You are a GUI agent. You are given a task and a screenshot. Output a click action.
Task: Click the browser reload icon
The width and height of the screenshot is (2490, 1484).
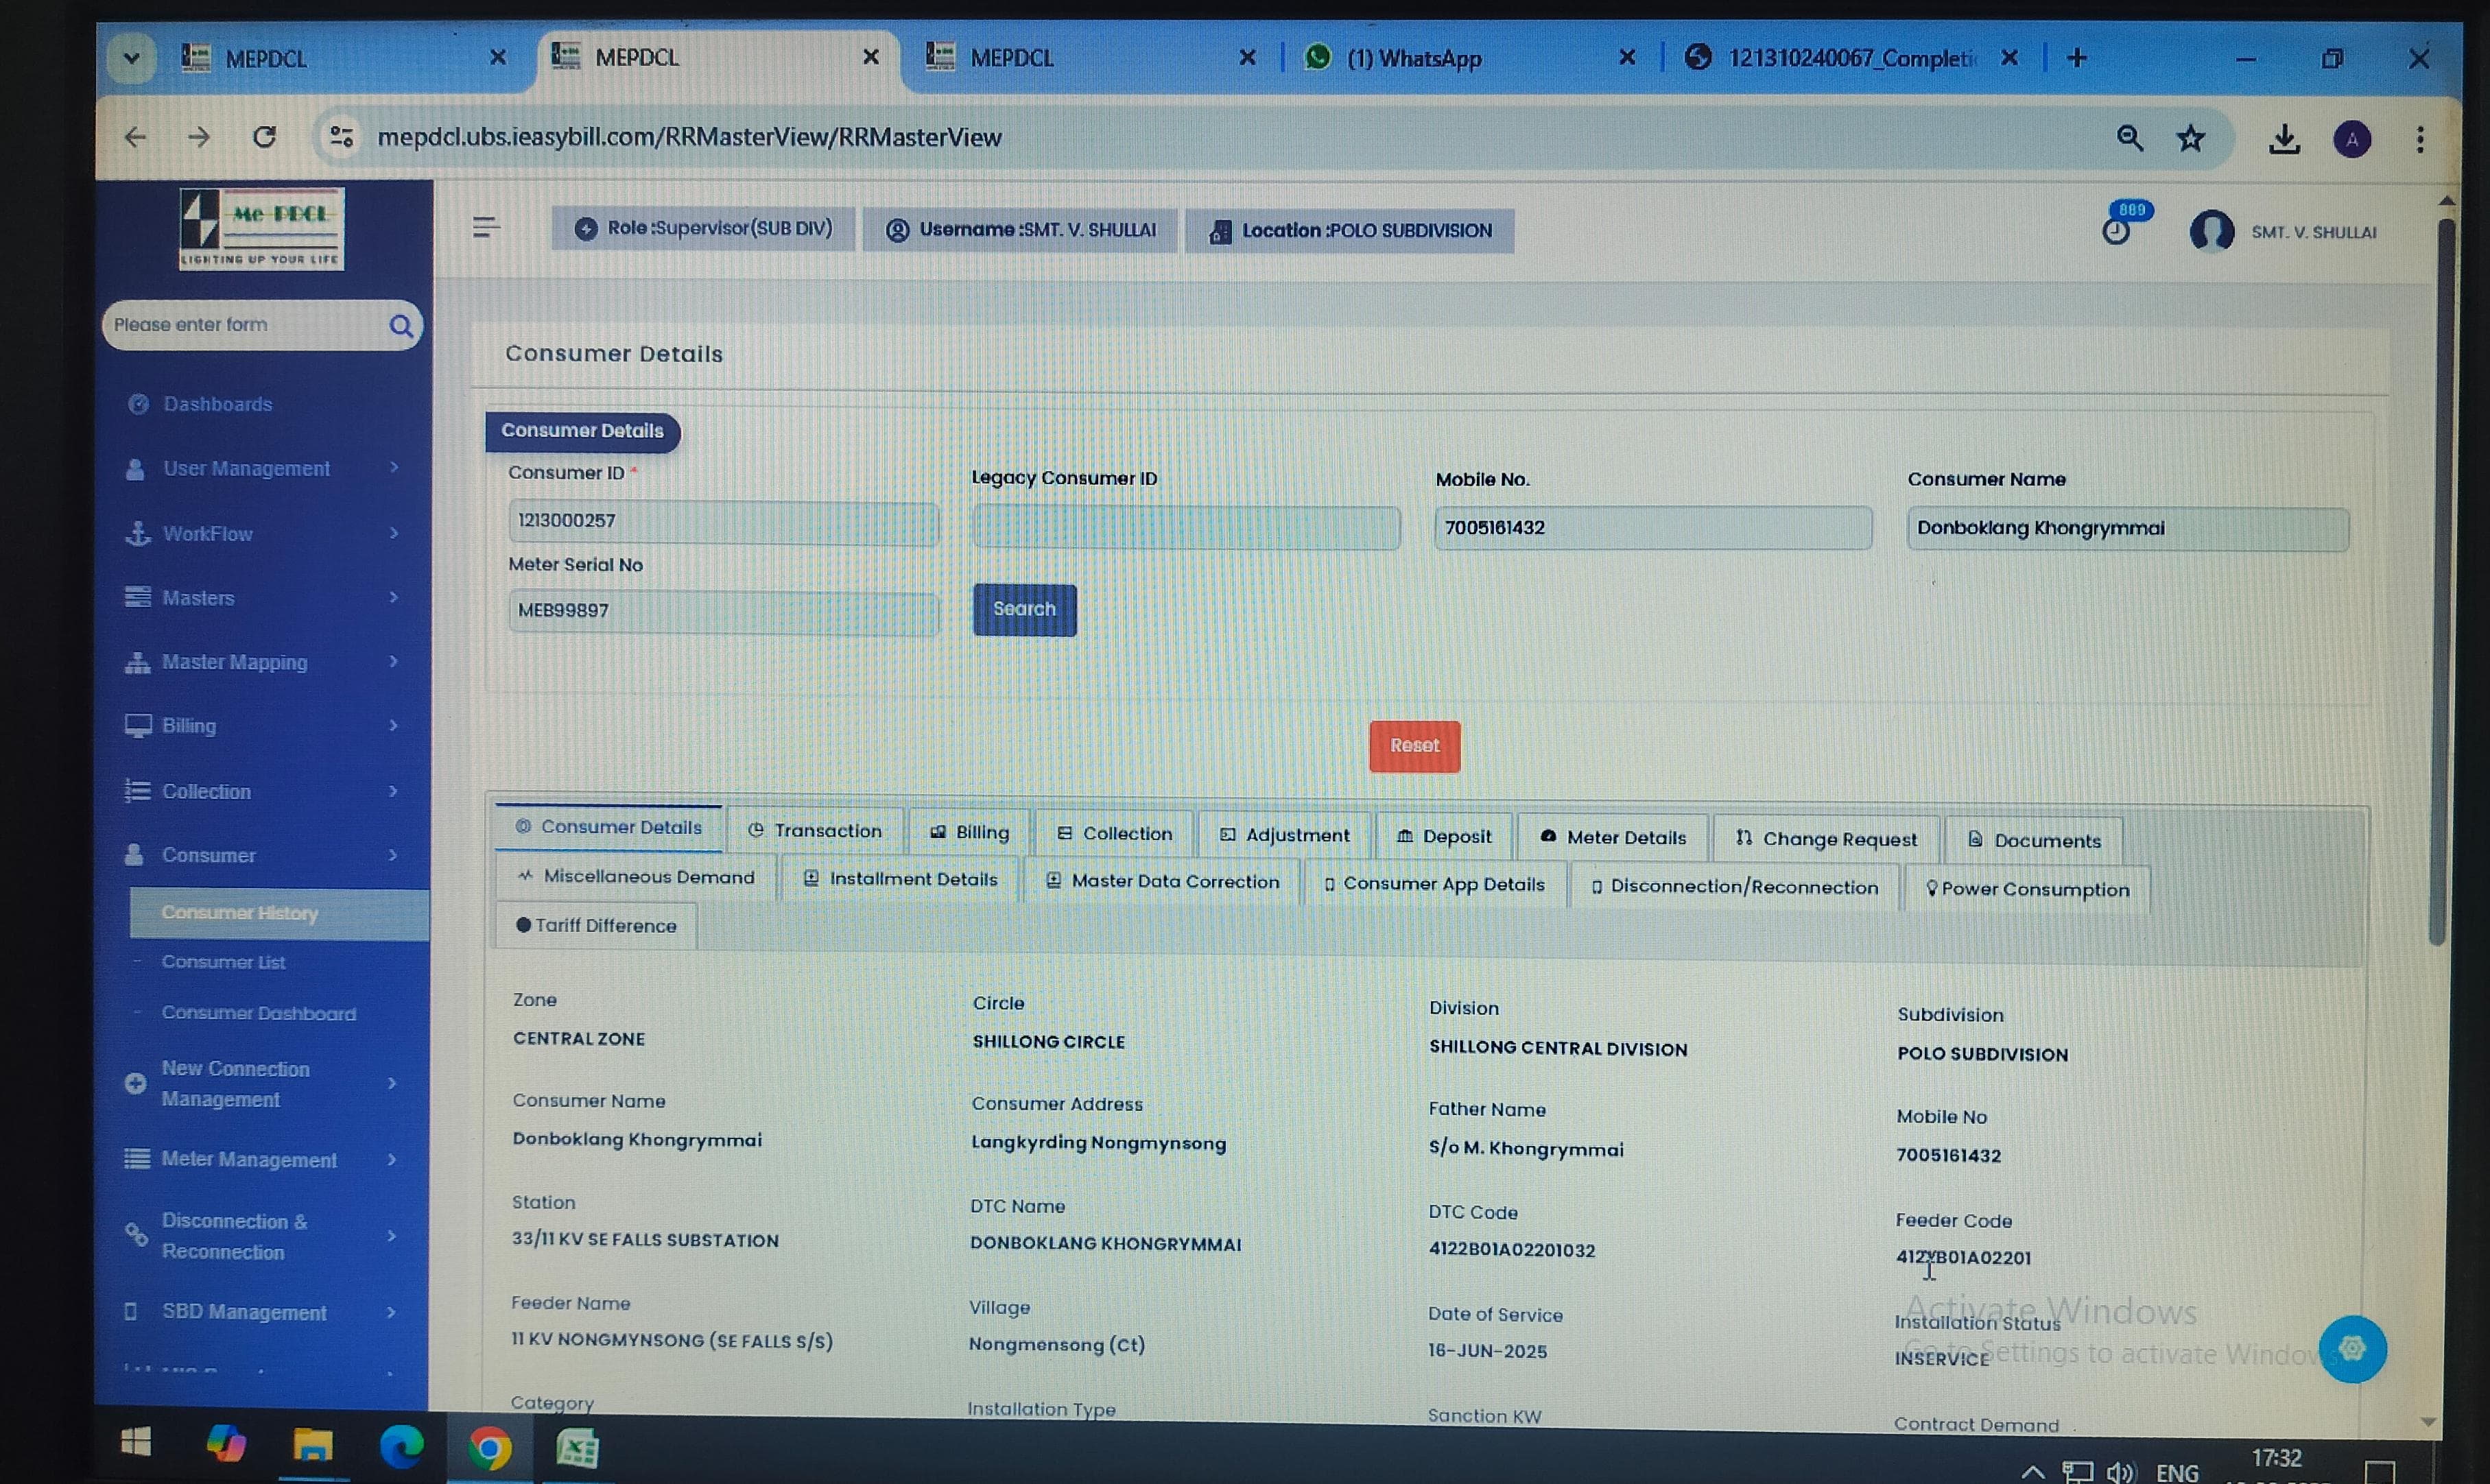pos(264,137)
